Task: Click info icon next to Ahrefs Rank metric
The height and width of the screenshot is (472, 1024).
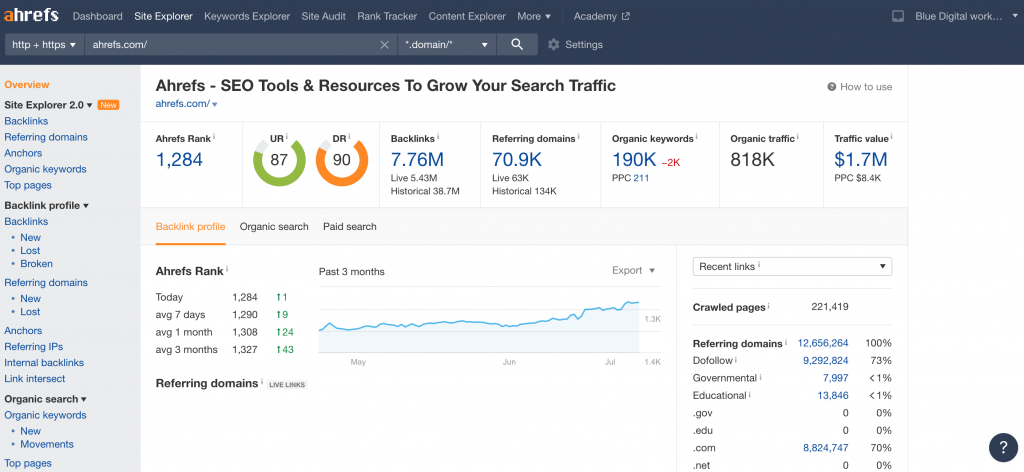Action: (x=214, y=138)
